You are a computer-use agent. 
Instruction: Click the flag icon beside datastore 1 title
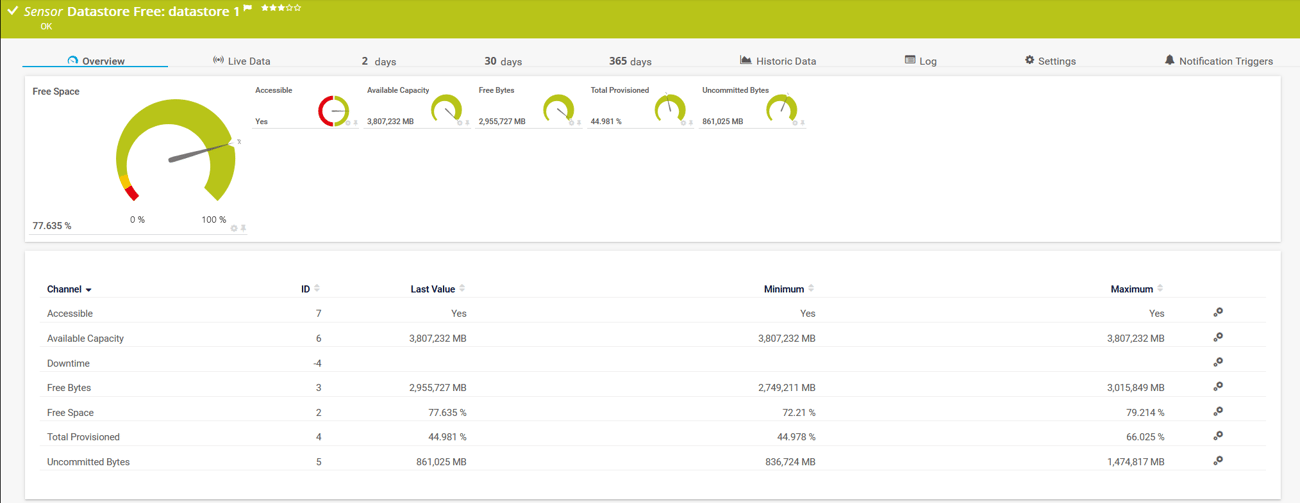click(x=248, y=9)
